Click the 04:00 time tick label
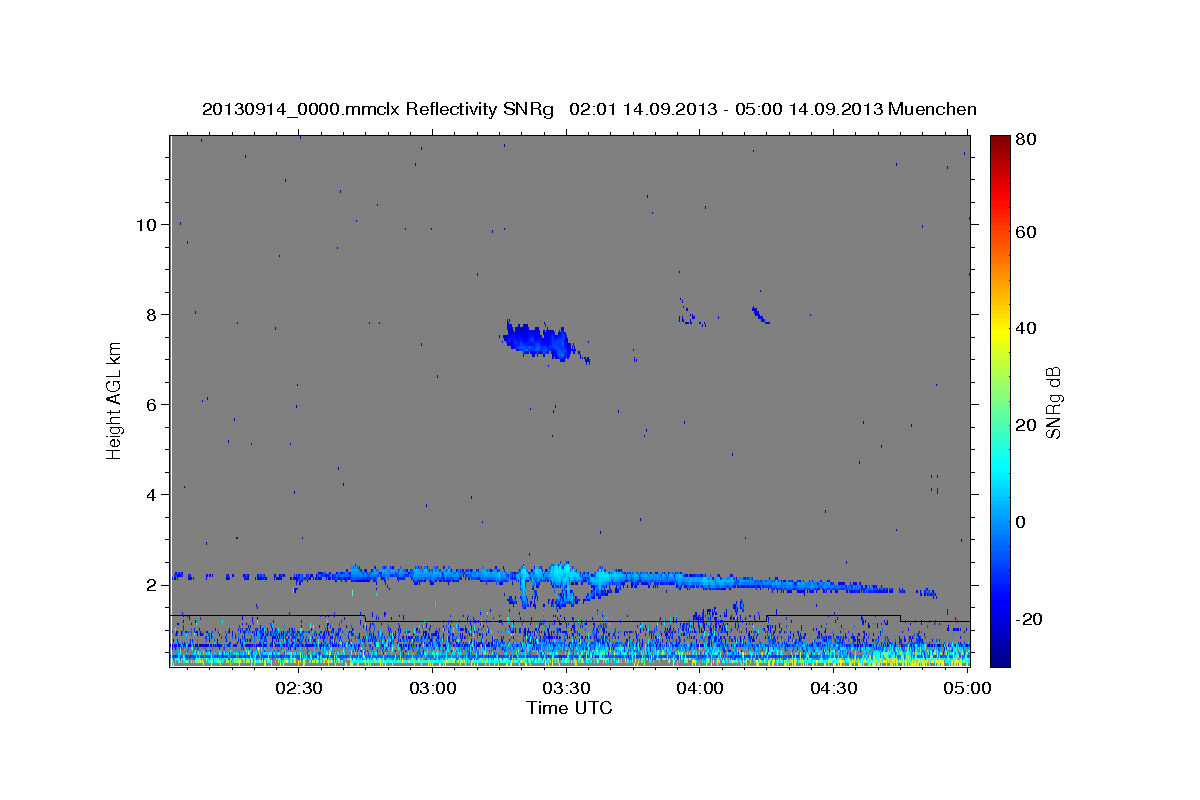The height and width of the screenshot is (800, 1200). (700, 688)
